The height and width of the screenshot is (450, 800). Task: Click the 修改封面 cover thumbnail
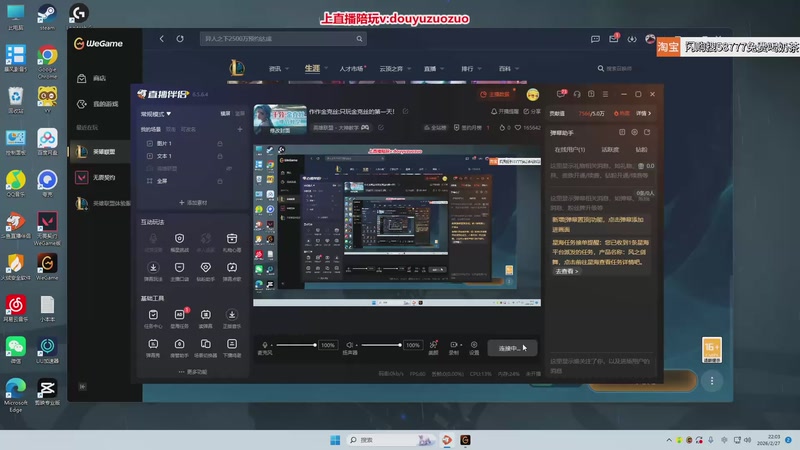point(280,120)
